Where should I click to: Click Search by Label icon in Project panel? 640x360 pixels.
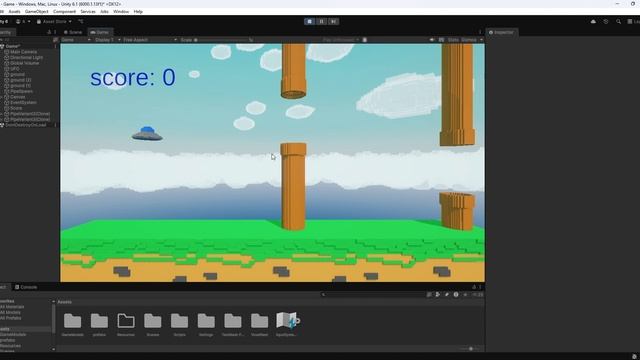click(447, 294)
